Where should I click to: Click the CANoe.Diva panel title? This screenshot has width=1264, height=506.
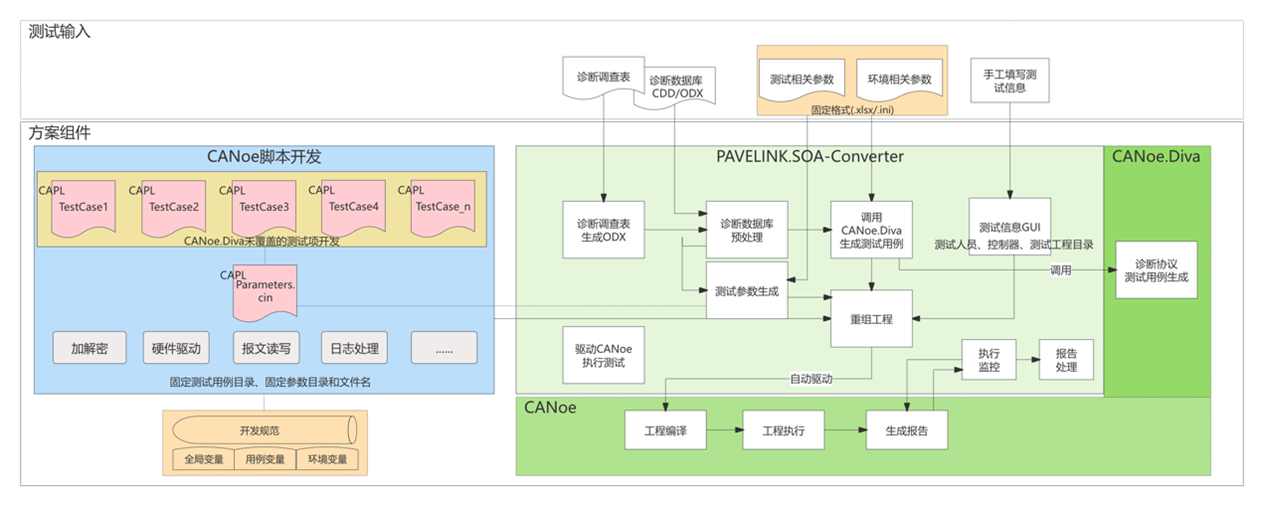tap(1157, 156)
